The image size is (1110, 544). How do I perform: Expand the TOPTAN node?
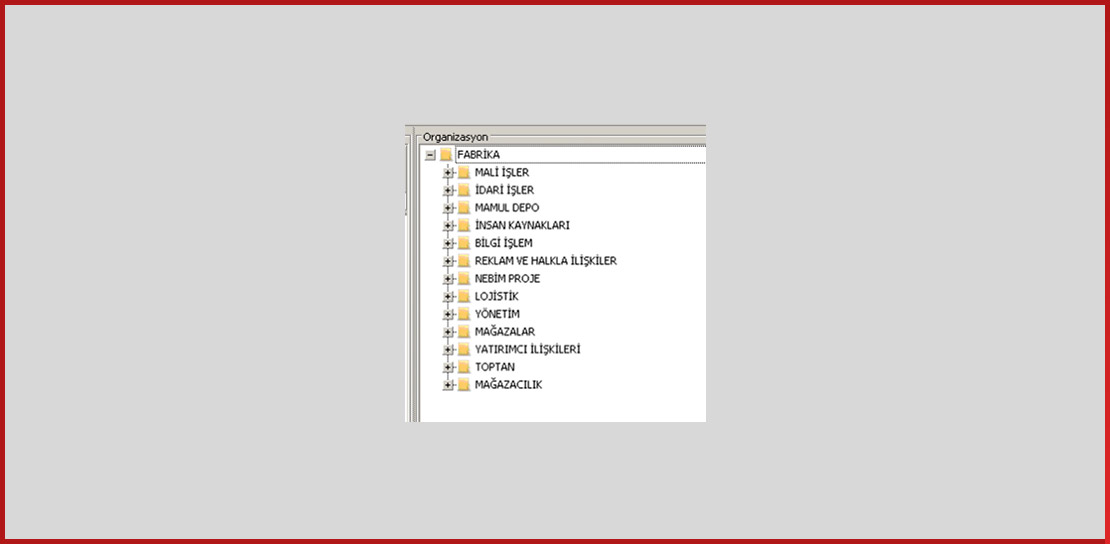pos(447,367)
